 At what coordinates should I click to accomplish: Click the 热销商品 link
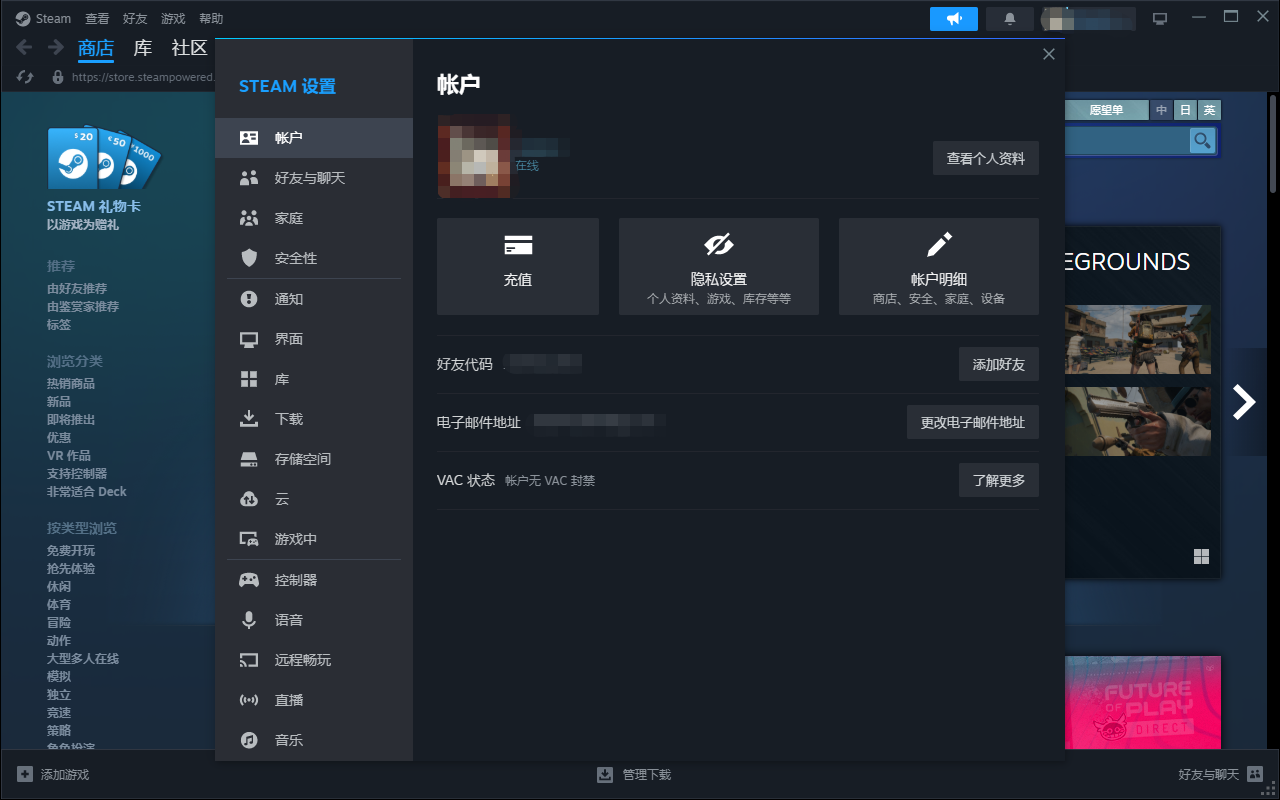click(x=71, y=383)
